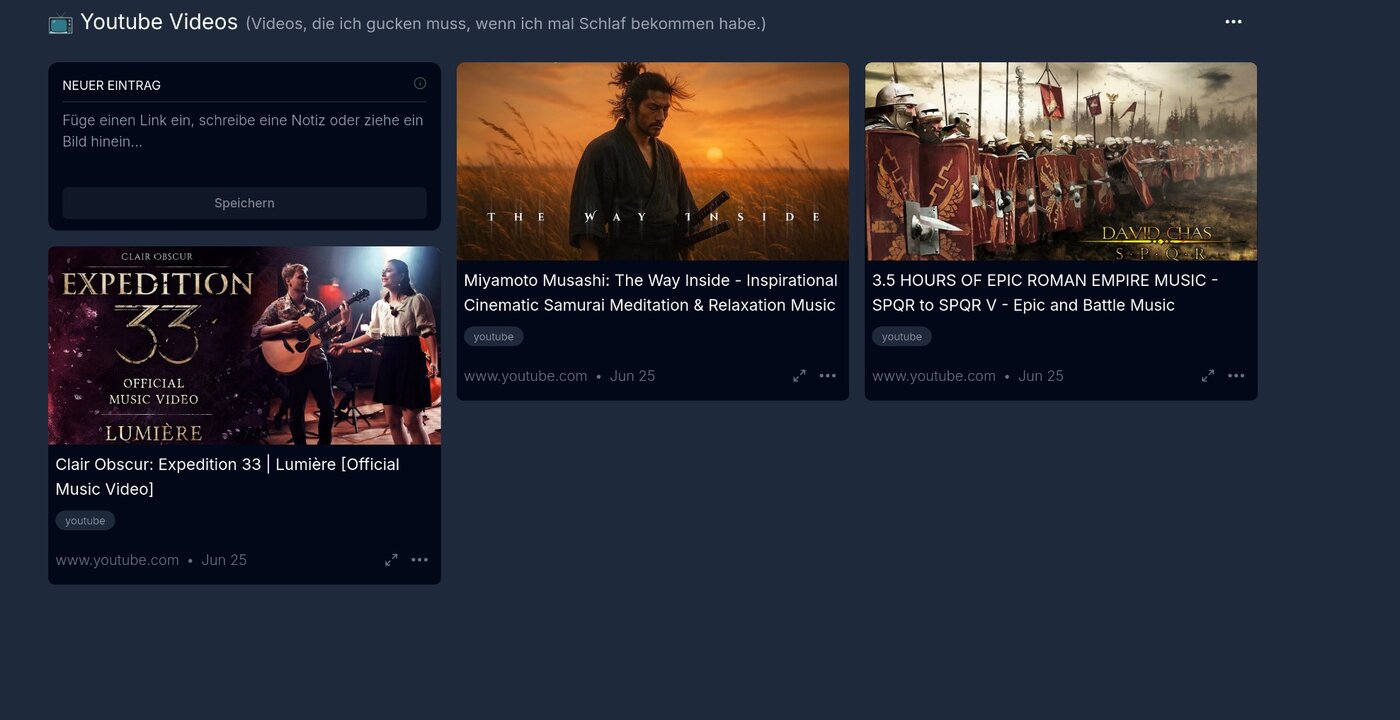Click Jun 25 date on Clair Obscur card
1400x720 pixels.
(224, 560)
